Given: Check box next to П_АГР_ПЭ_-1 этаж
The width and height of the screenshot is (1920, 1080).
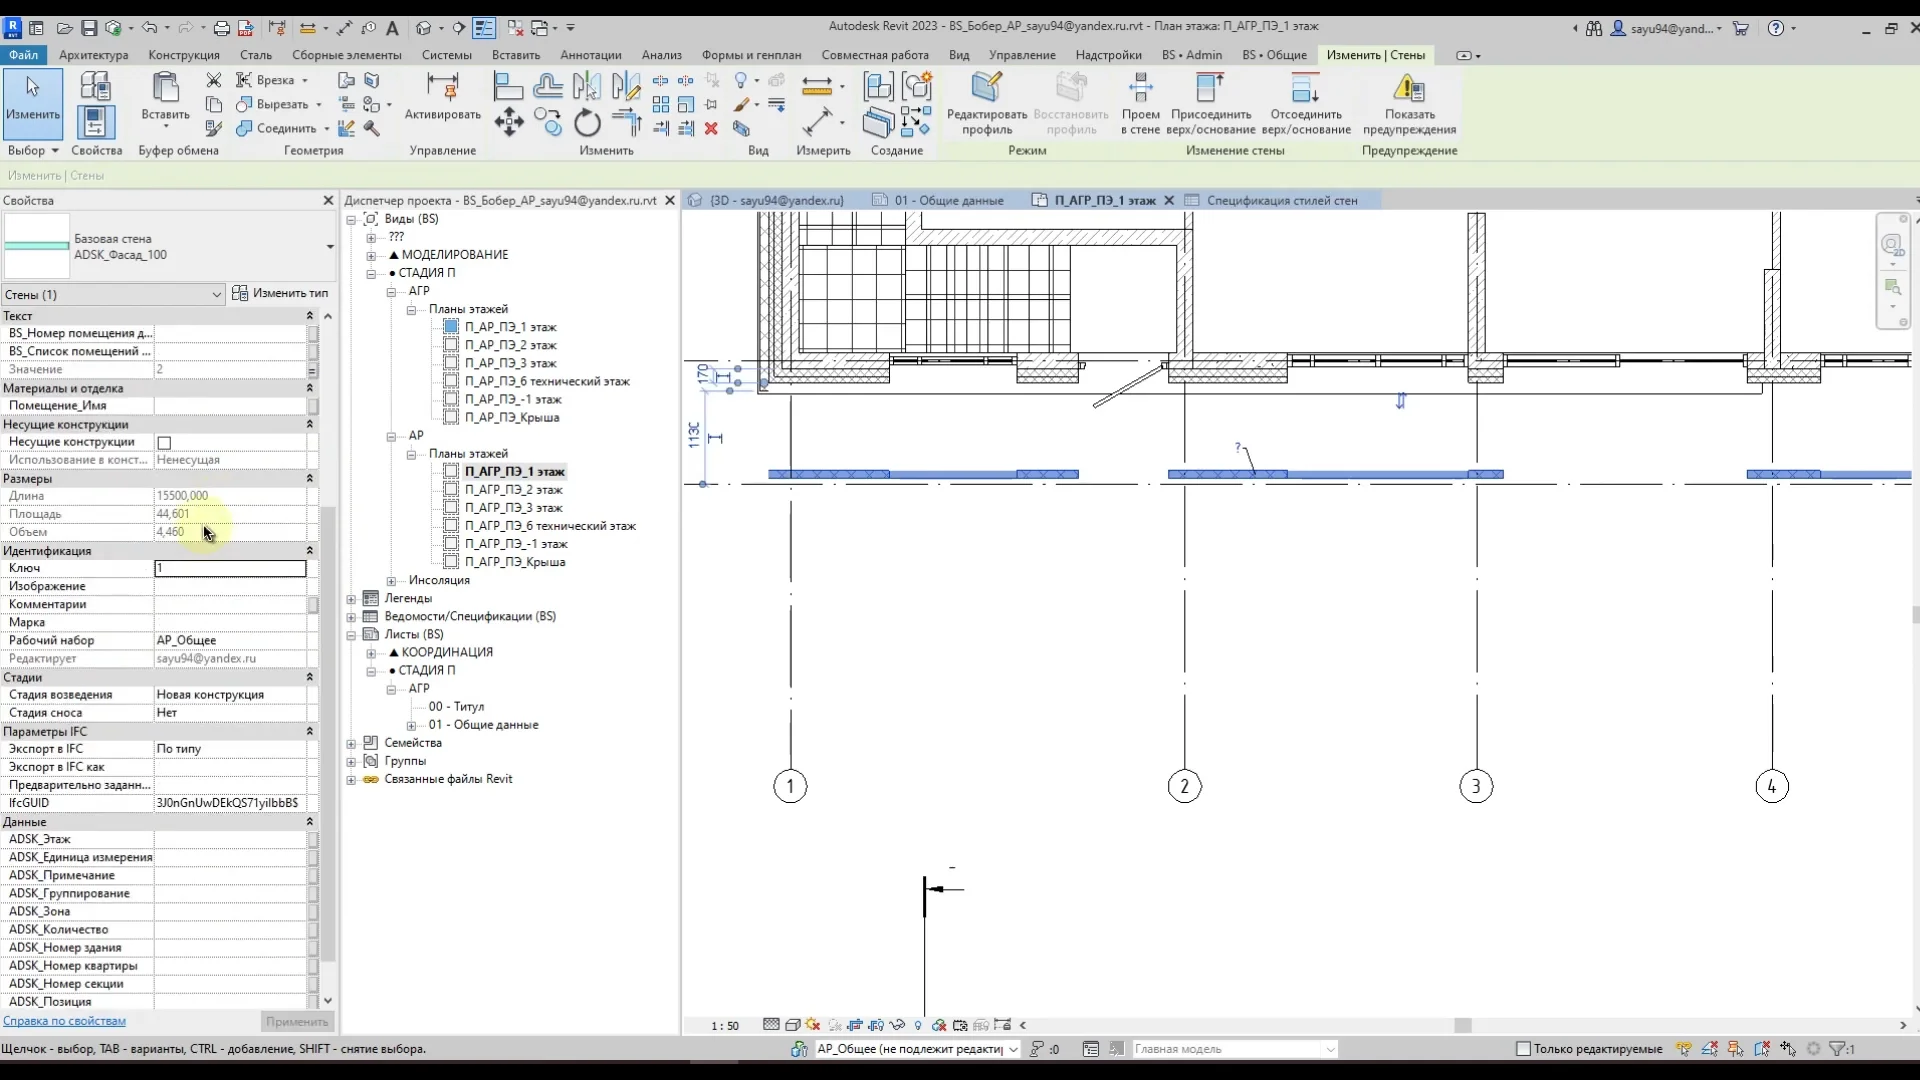Looking at the screenshot, I should tap(451, 544).
